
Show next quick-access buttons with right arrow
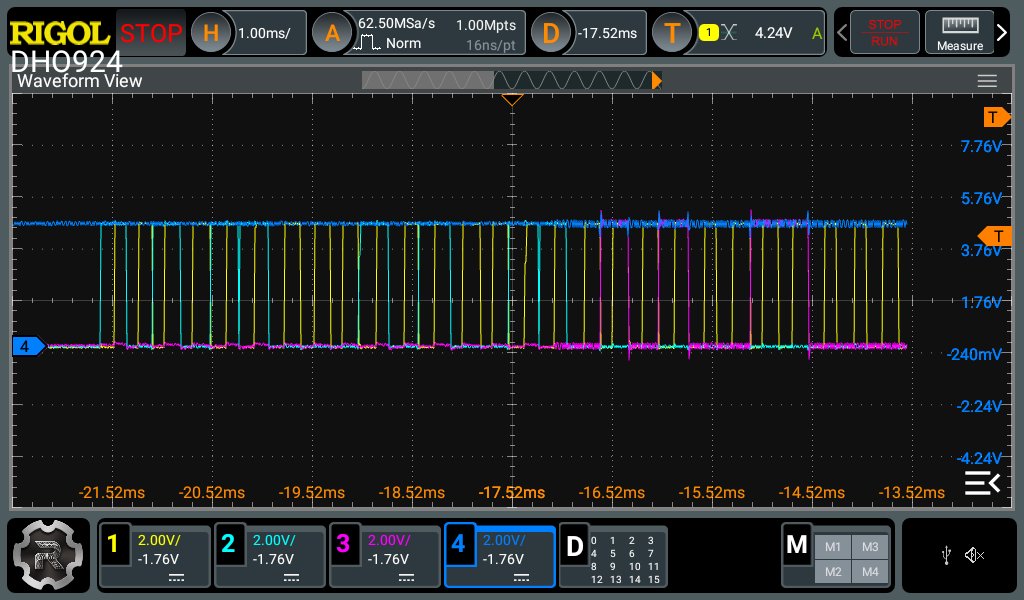[x=1003, y=33]
